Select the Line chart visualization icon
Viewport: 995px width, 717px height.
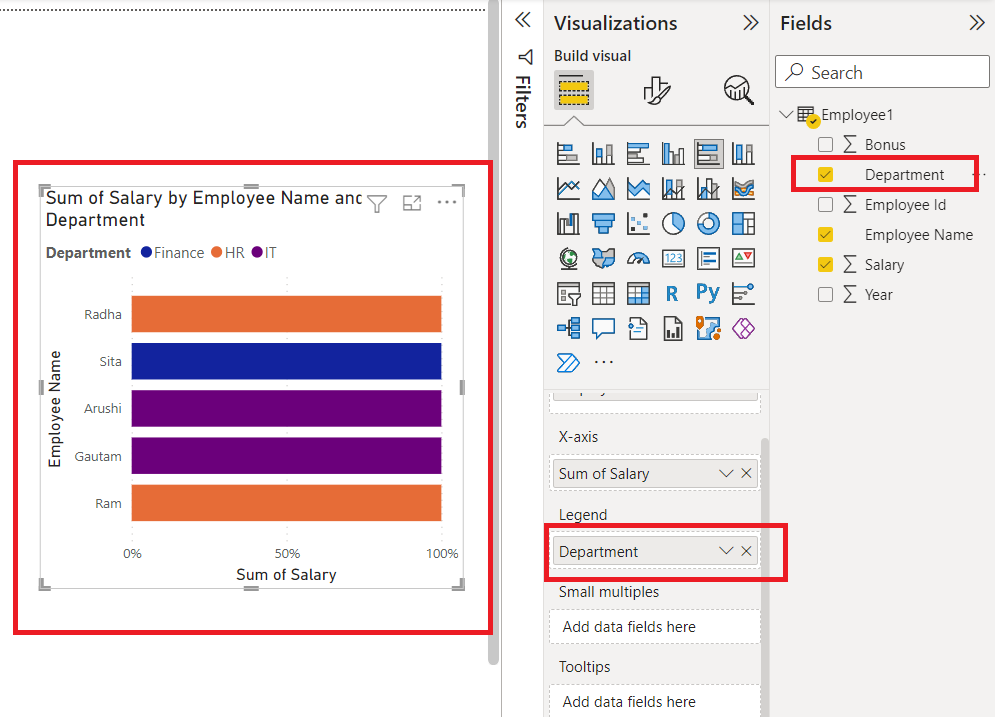coord(567,188)
